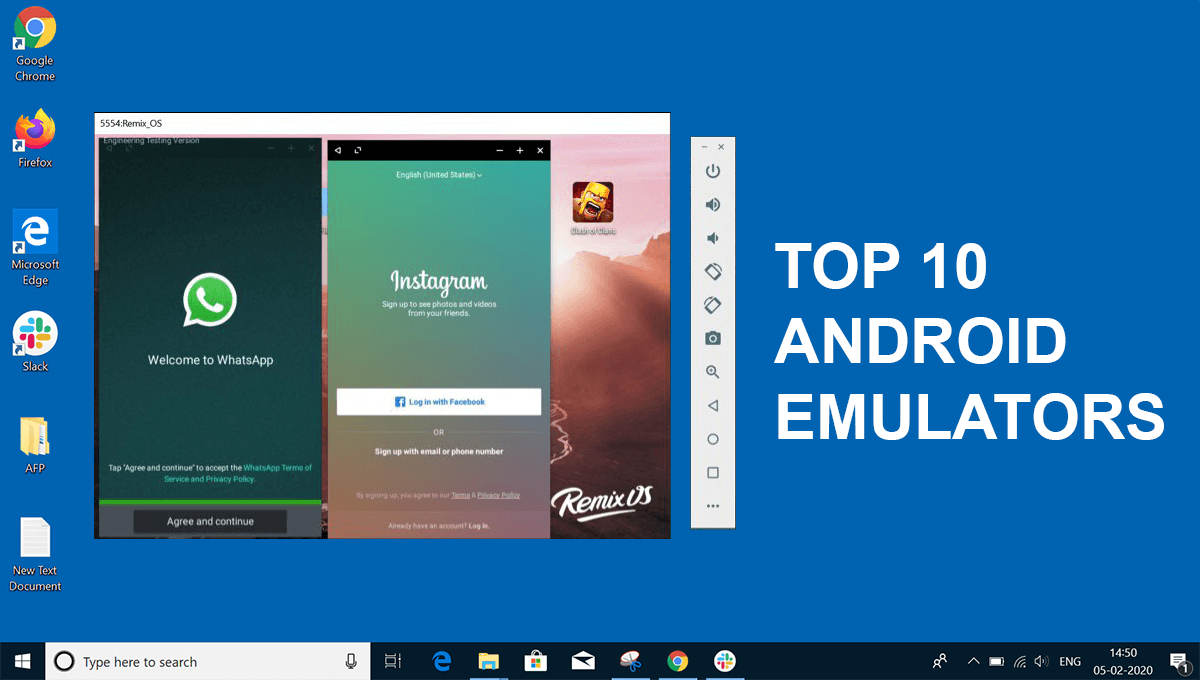
Task: Click the Log in with Facebook button
Action: tap(439, 402)
